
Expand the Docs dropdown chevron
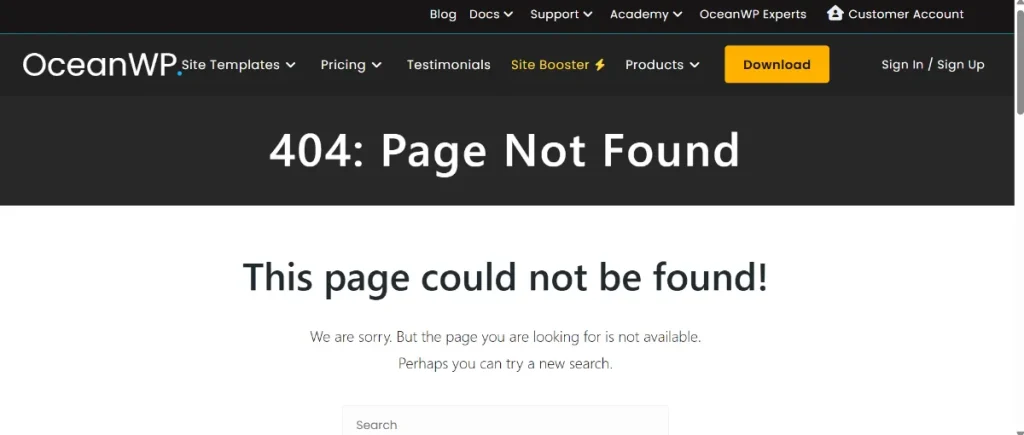coord(508,14)
